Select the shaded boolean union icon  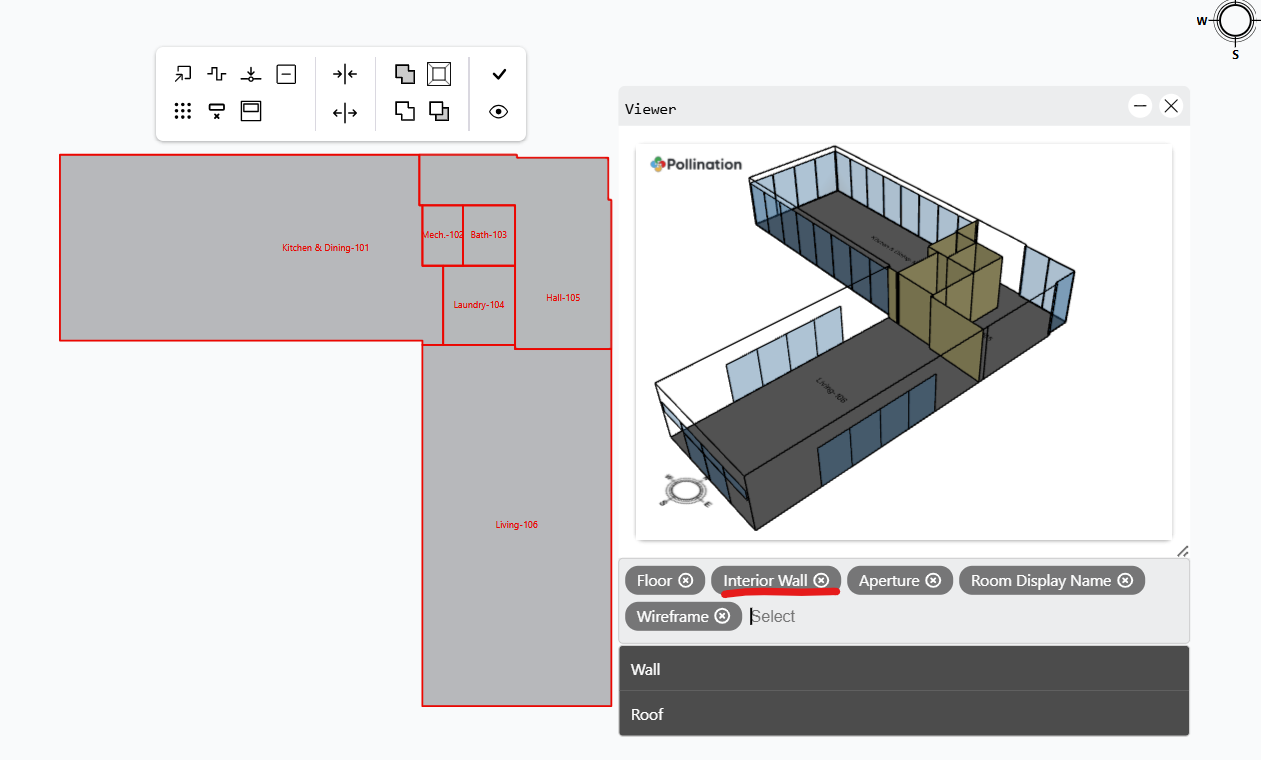(404, 73)
